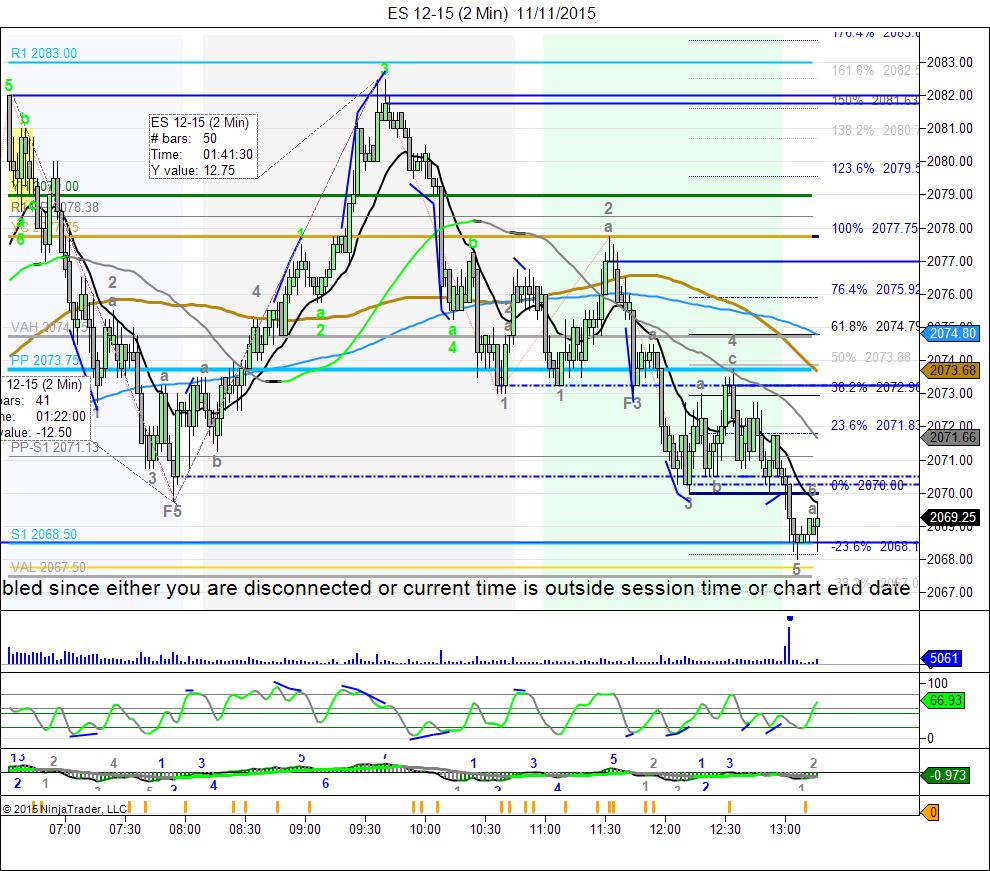Select the 50% 2073.88 Fibonacci label
Viewport: 990px width, 871px height.
(871, 357)
